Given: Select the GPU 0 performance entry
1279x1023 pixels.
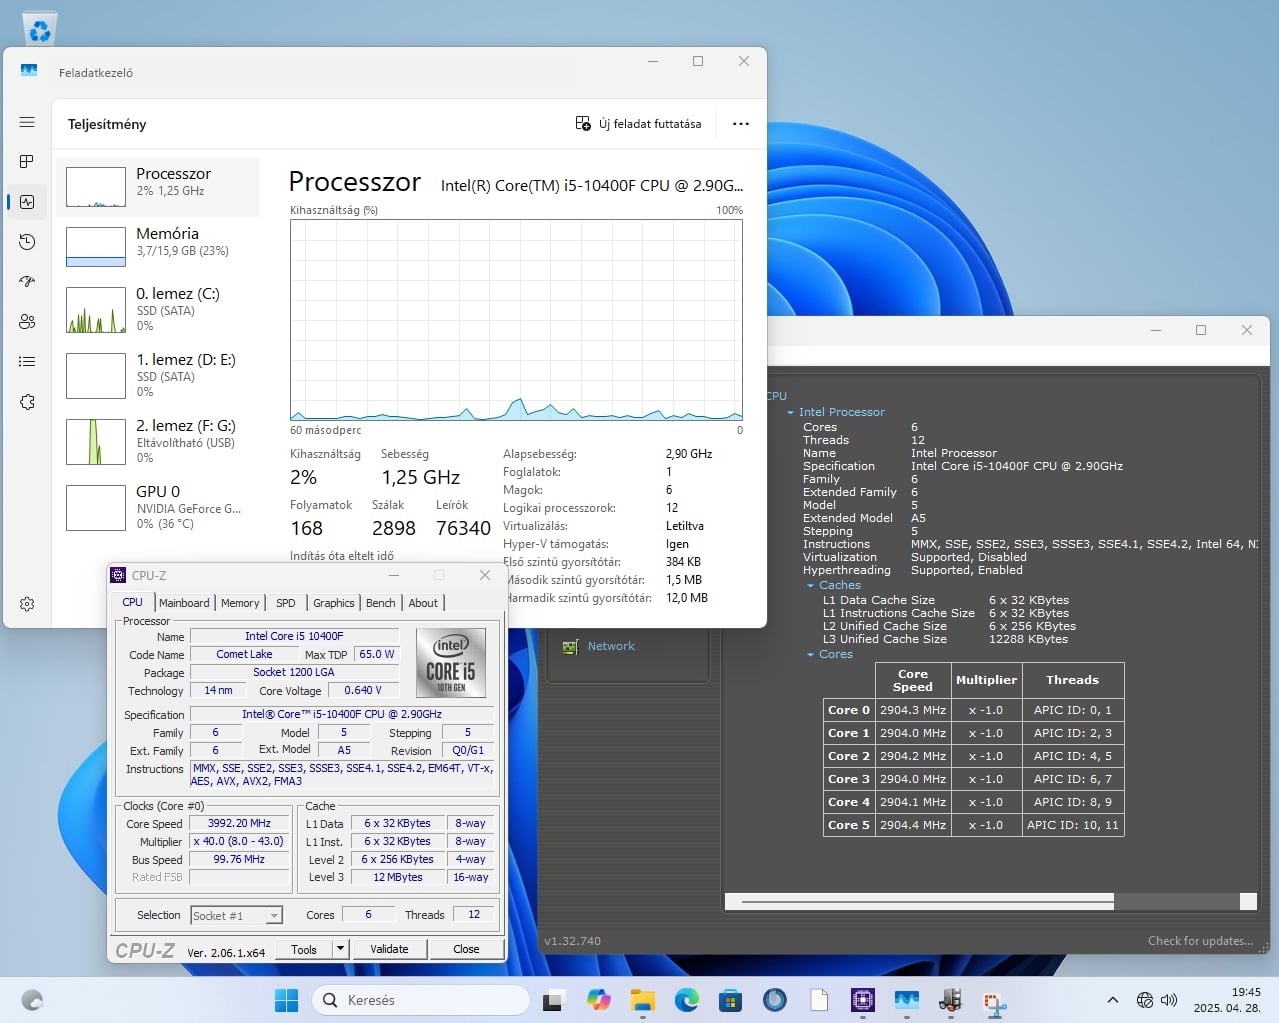Looking at the screenshot, I should (158, 508).
